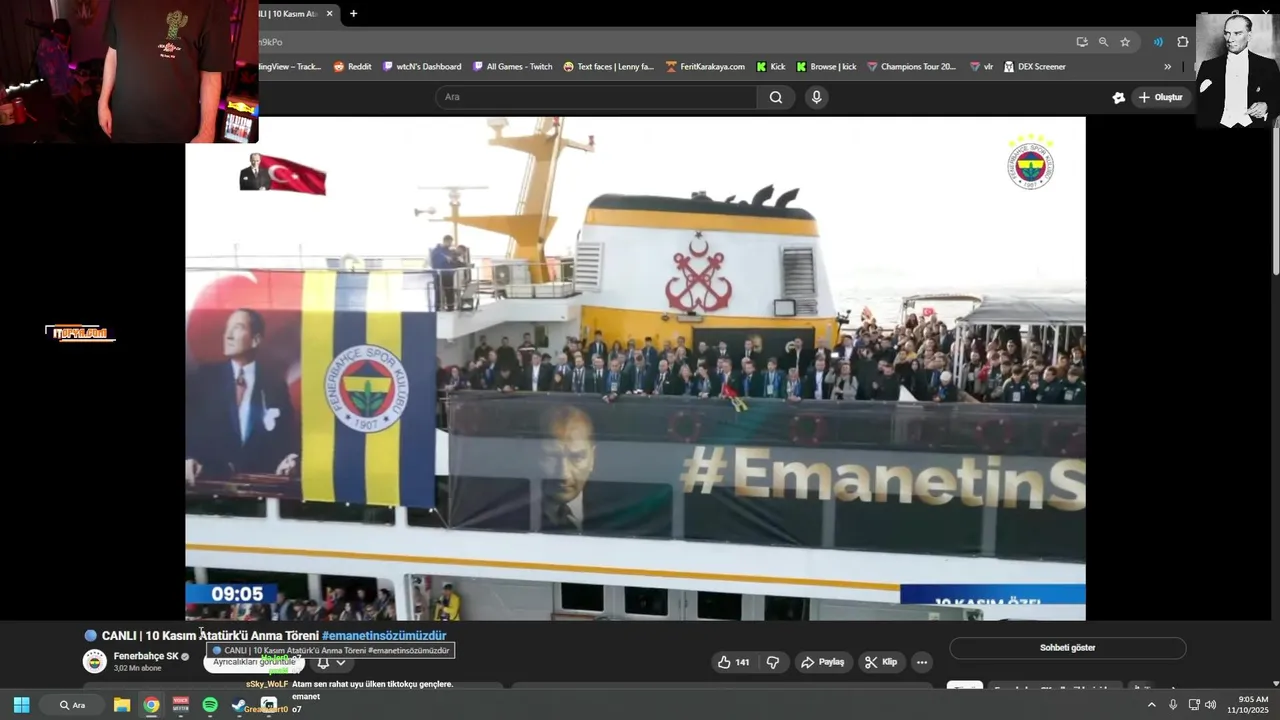Image resolution: width=1280 pixels, height=720 pixels.
Task: Open the three-dot more actions menu
Action: (x=922, y=662)
